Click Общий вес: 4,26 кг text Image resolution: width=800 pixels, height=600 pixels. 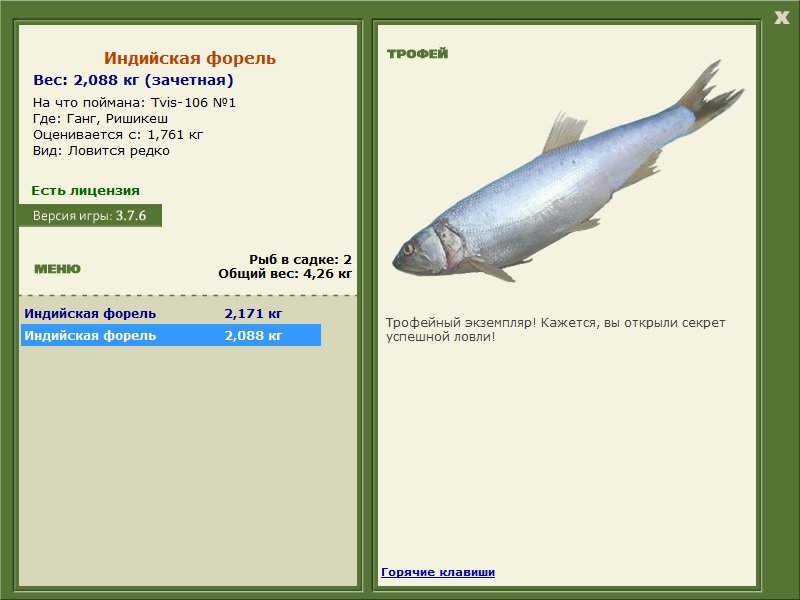point(285,273)
